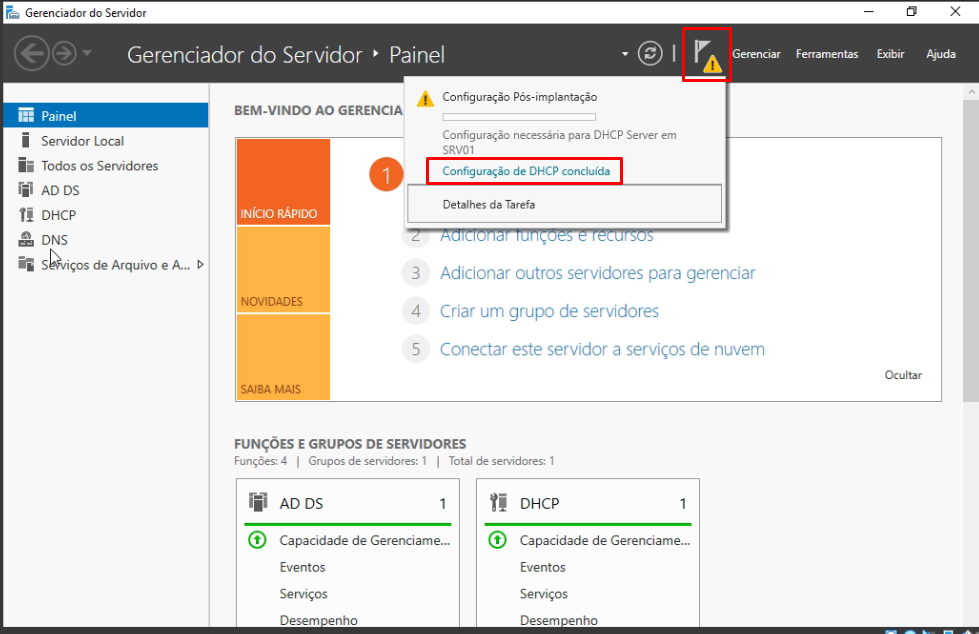Click green status icon in AD DS tile
This screenshot has width=979, height=634.
(257, 540)
